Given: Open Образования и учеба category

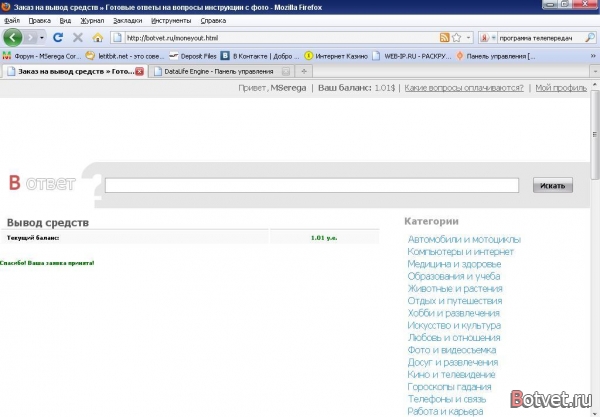Looking at the screenshot, I should (x=454, y=276).
